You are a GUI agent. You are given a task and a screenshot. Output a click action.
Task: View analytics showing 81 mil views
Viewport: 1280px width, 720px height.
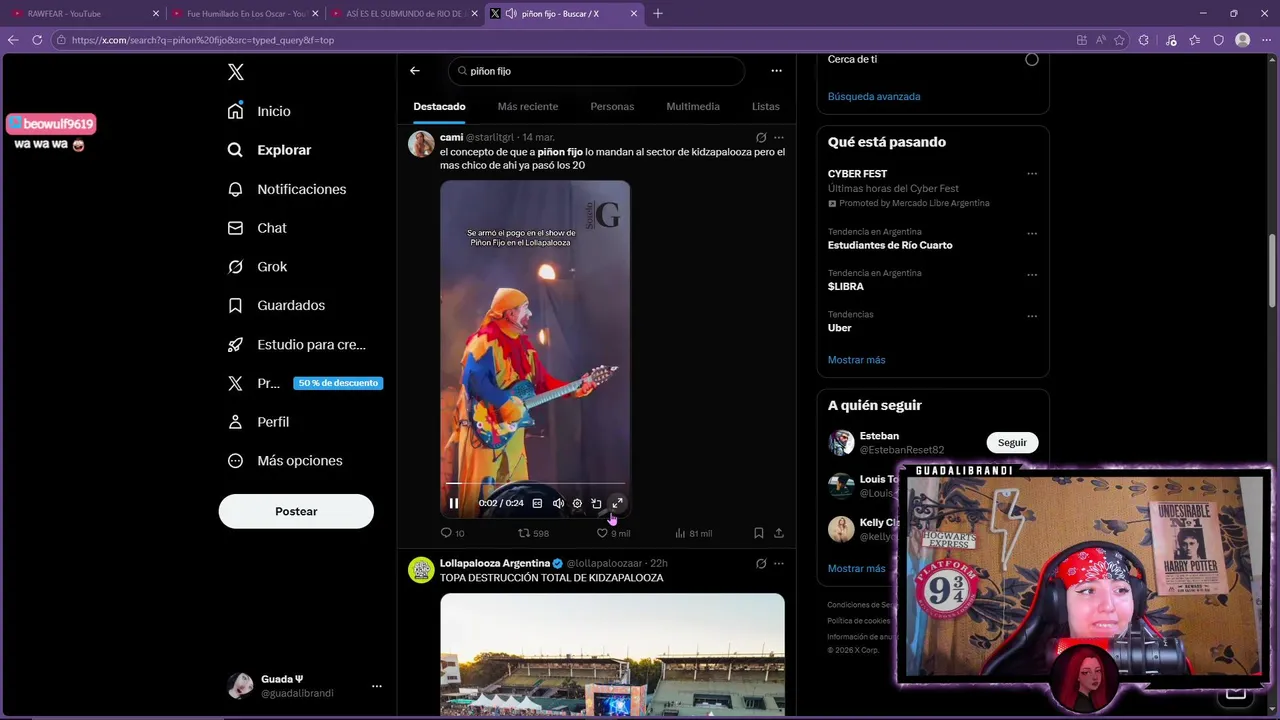point(693,534)
